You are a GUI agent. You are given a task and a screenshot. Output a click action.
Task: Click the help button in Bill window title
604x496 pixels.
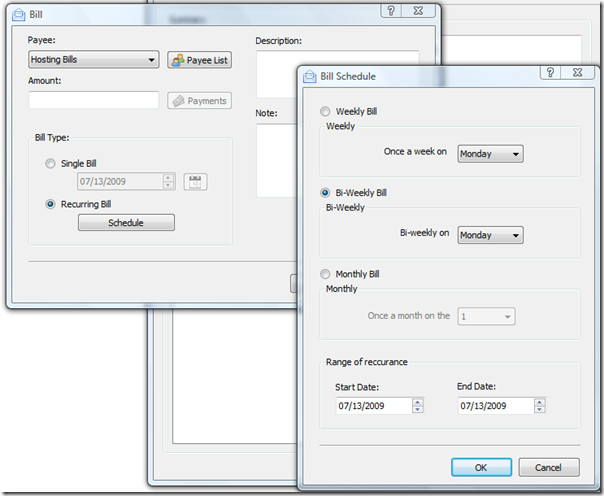391,11
